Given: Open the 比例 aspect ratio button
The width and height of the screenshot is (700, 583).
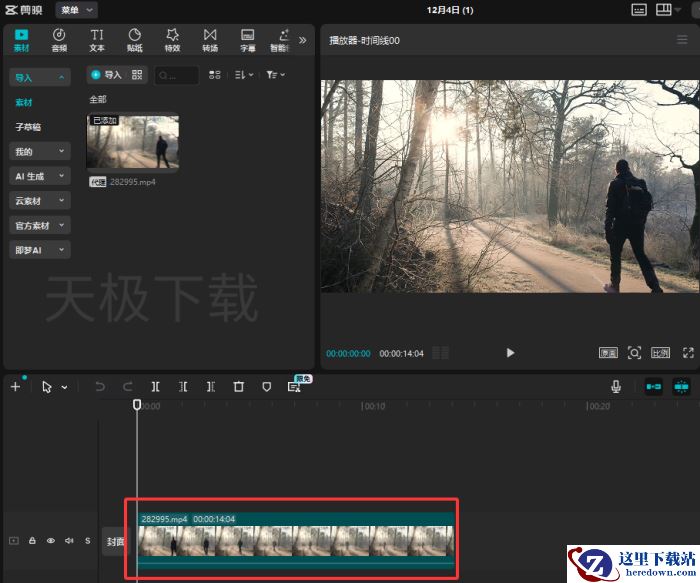Looking at the screenshot, I should pos(660,353).
